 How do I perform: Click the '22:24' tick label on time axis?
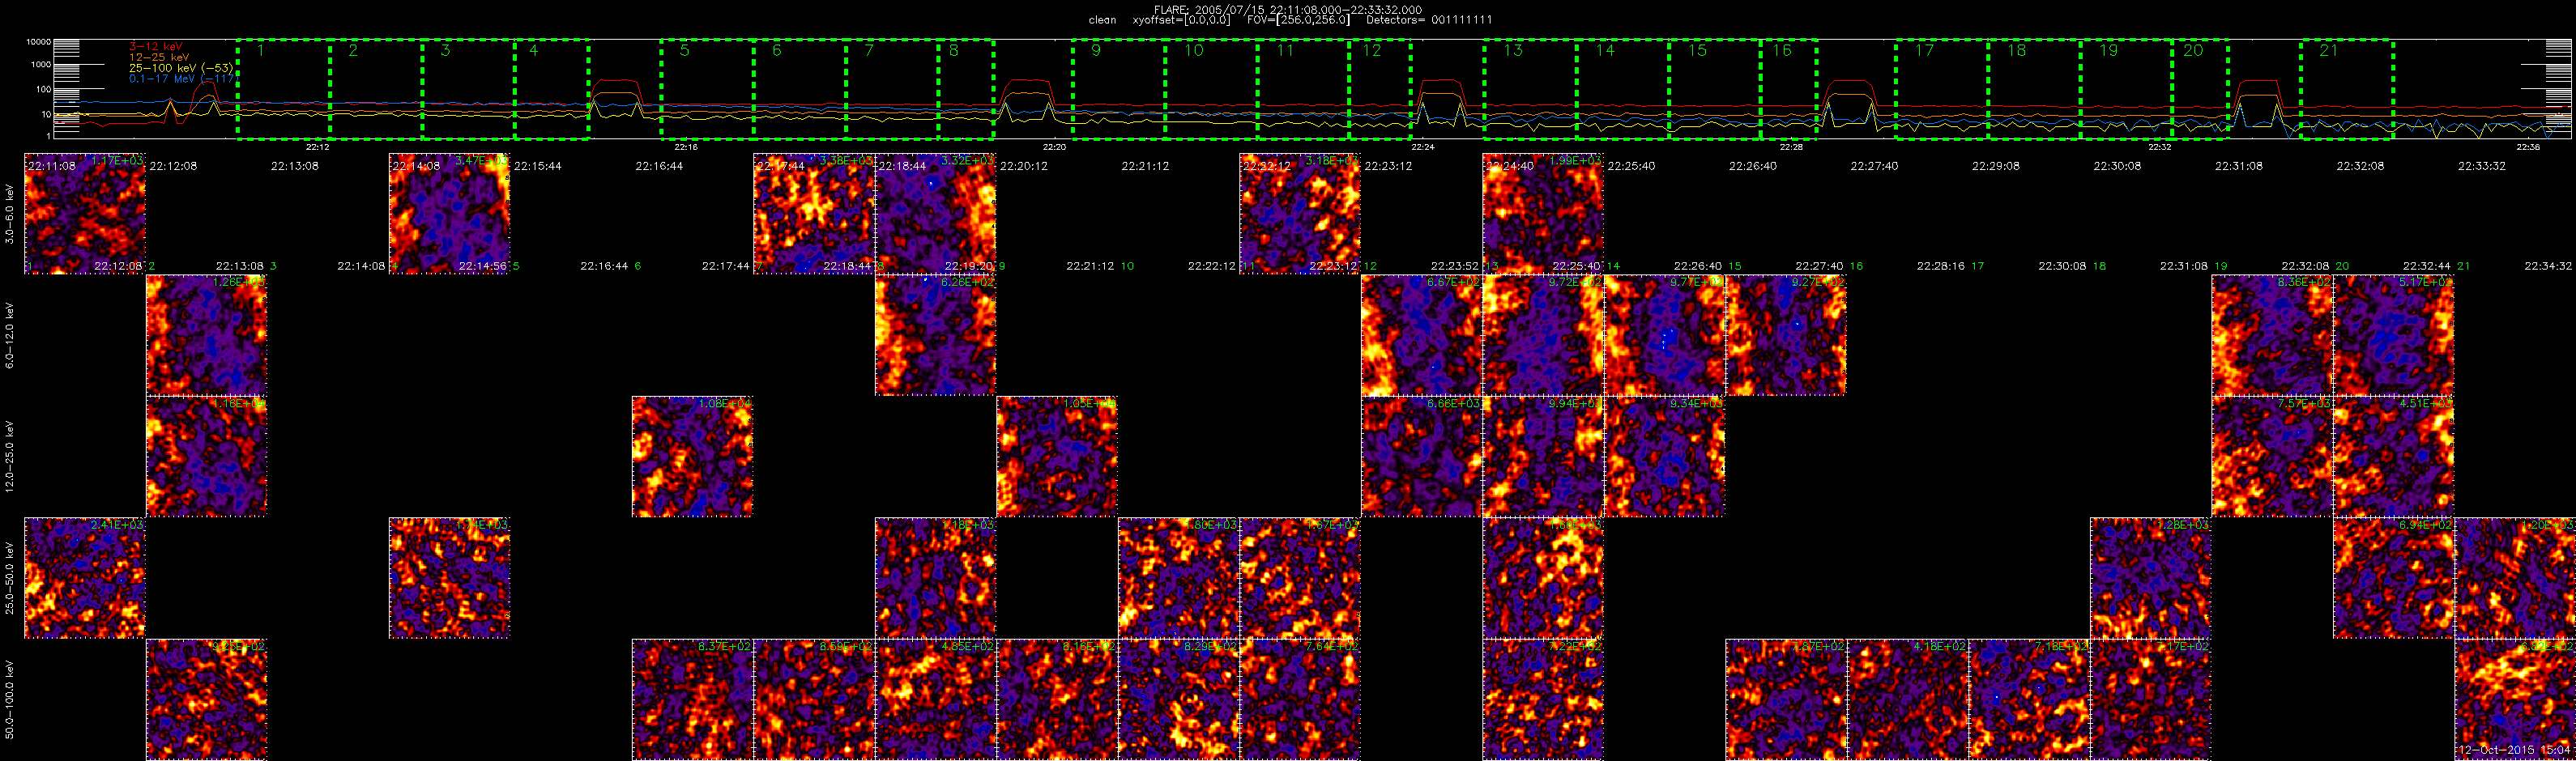(1423, 147)
